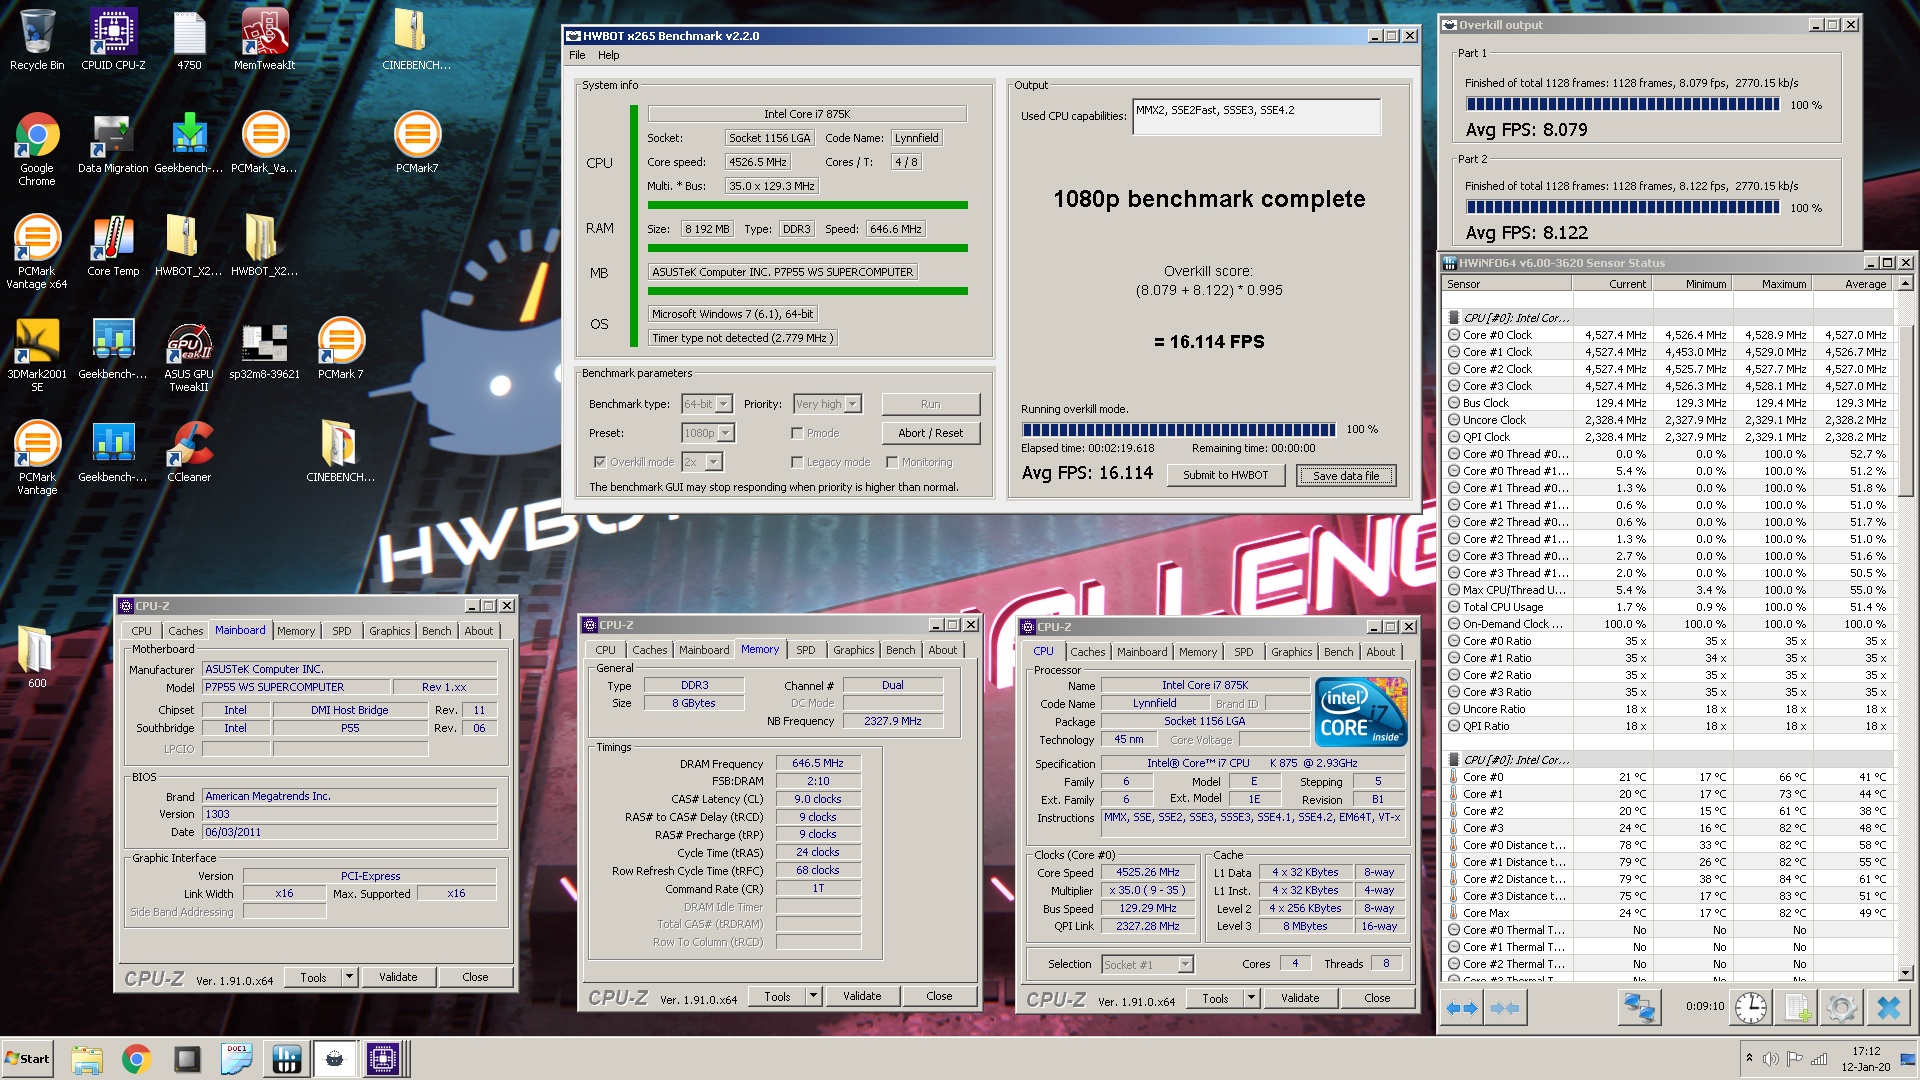The width and height of the screenshot is (1920, 1080).
Task: Open HWiNFO settings gear icon
Action: click(x=1841, y=1008)
